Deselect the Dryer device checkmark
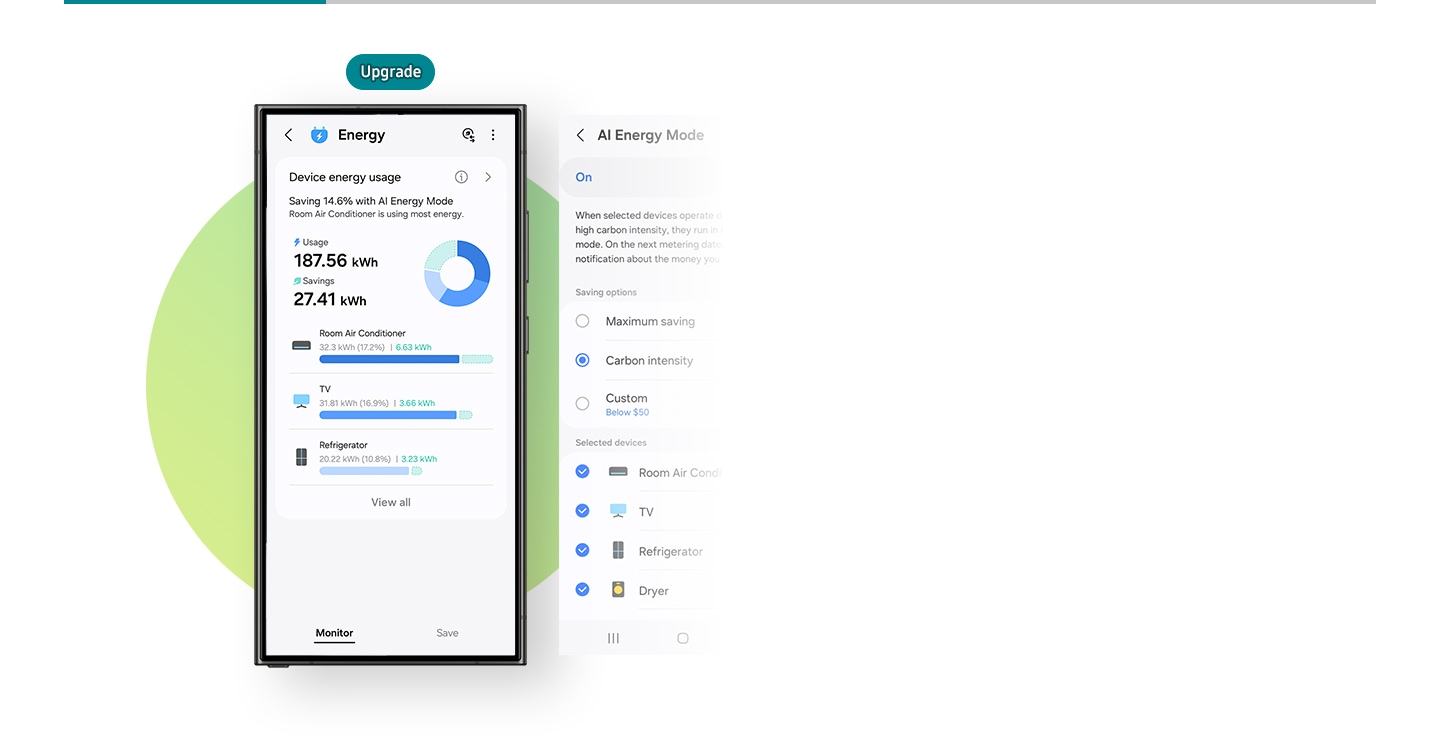The image size is (1440, 744). [582, 589]
